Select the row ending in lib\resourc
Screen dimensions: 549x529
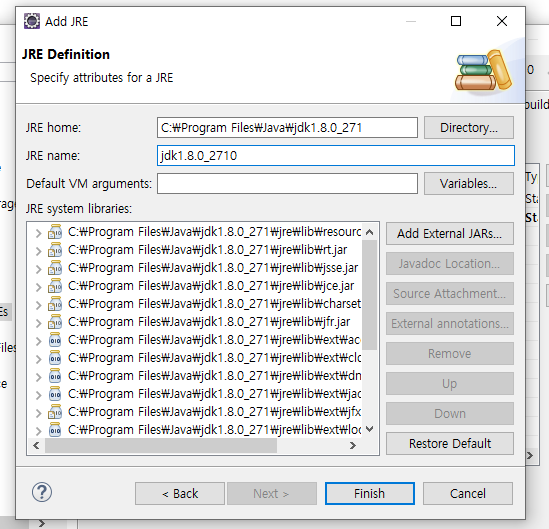pyautogui.click(x=214, y=232)
